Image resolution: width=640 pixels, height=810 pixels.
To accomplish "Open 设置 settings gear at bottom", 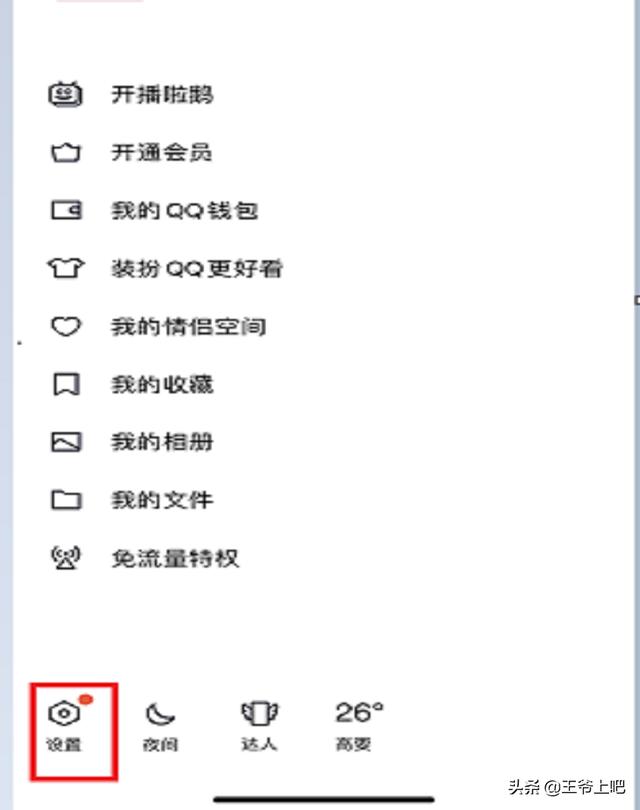I will coord(64,723).
